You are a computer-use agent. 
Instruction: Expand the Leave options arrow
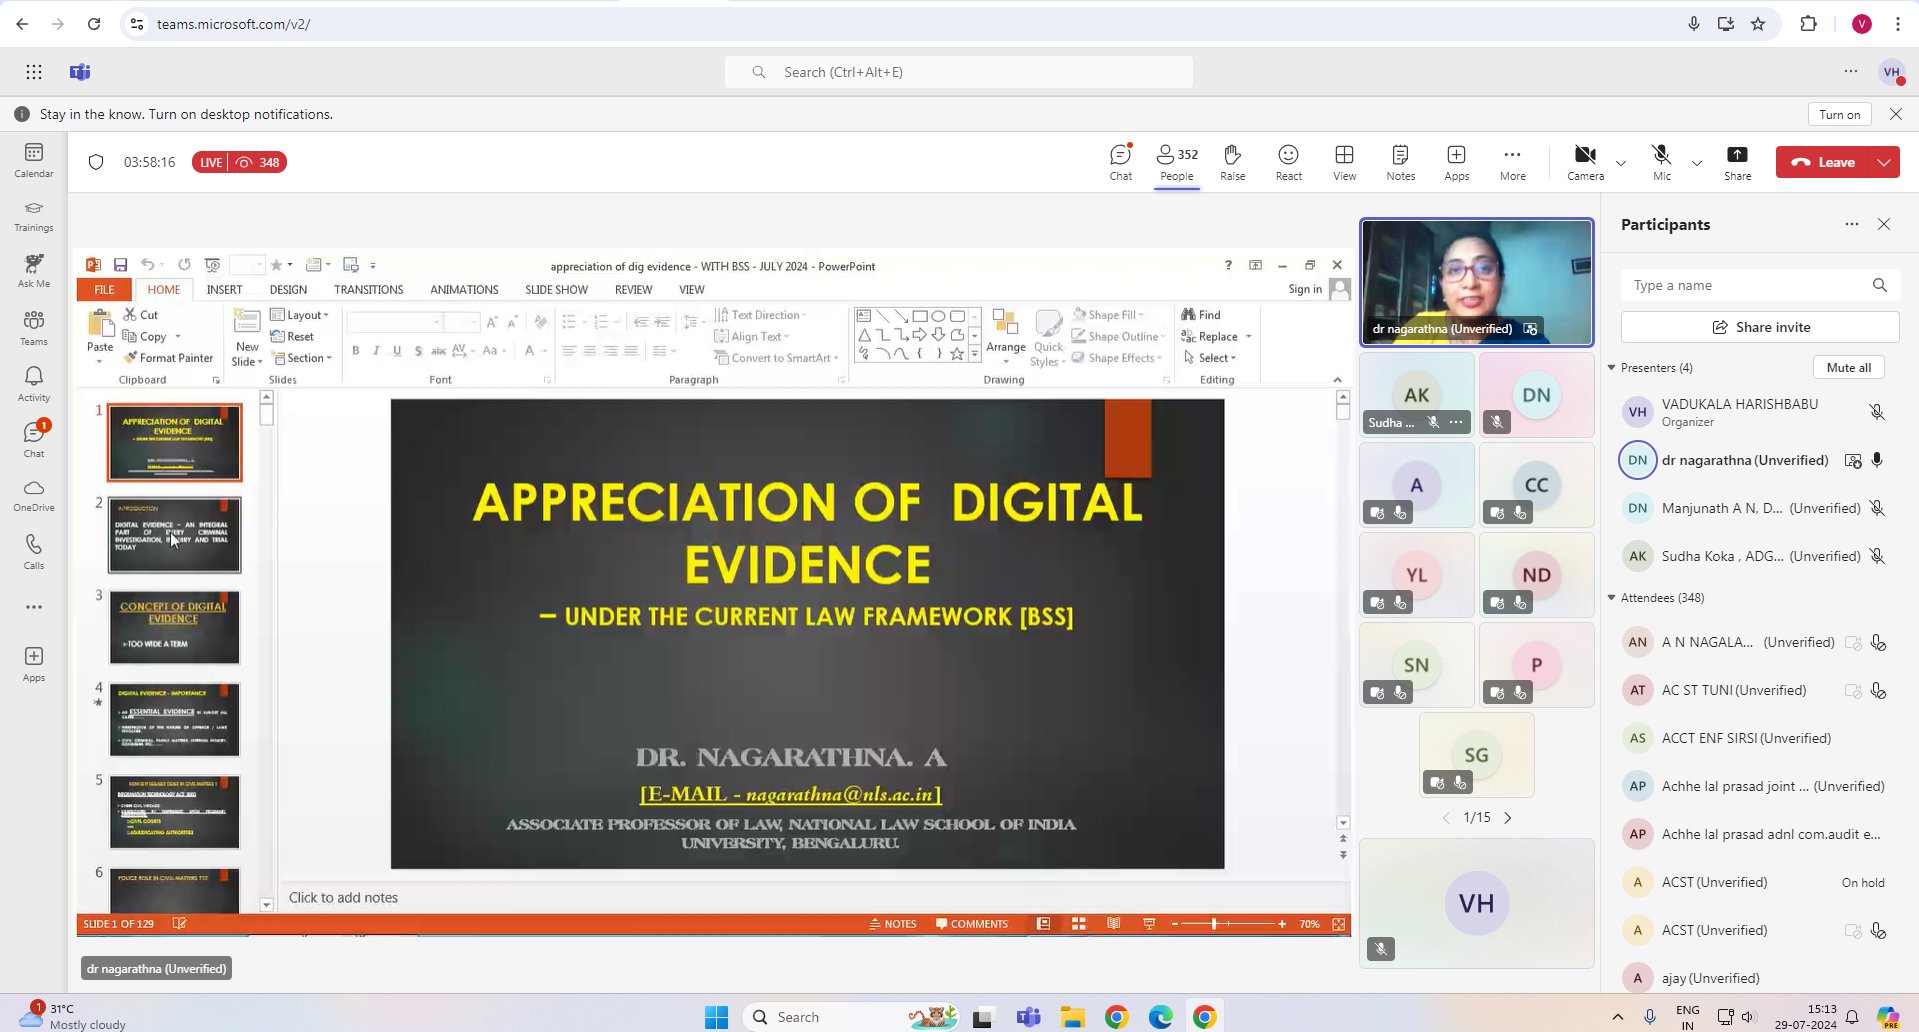coord(1884,162)
